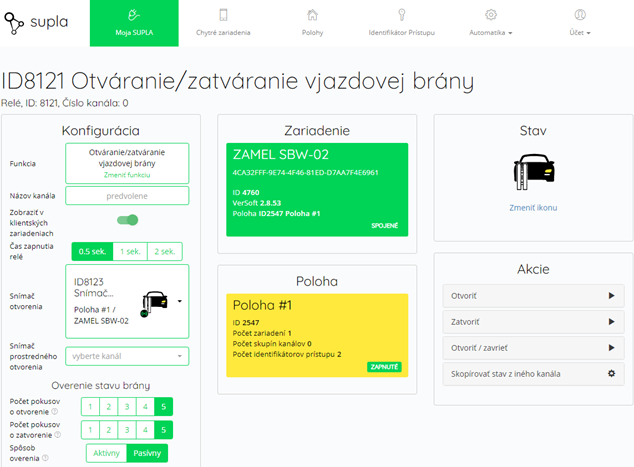Select 1 sek. relay time
This screenshot has width=634, height=467.
130,251
